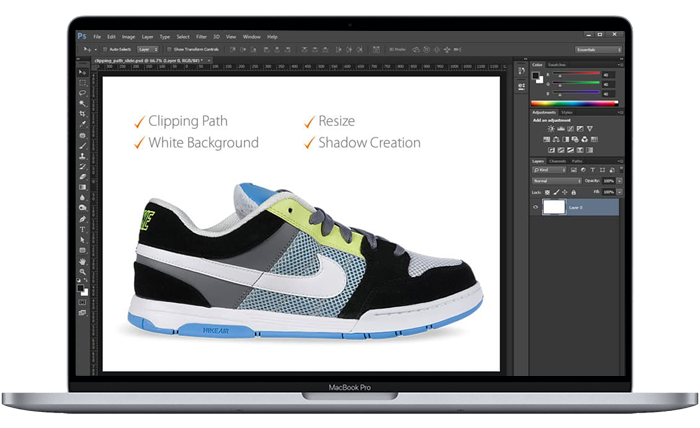Image resolution: width=700 pixels, height=428 pixels.
Task: Click the layer Opacity value field
Action: pos(609,181)
